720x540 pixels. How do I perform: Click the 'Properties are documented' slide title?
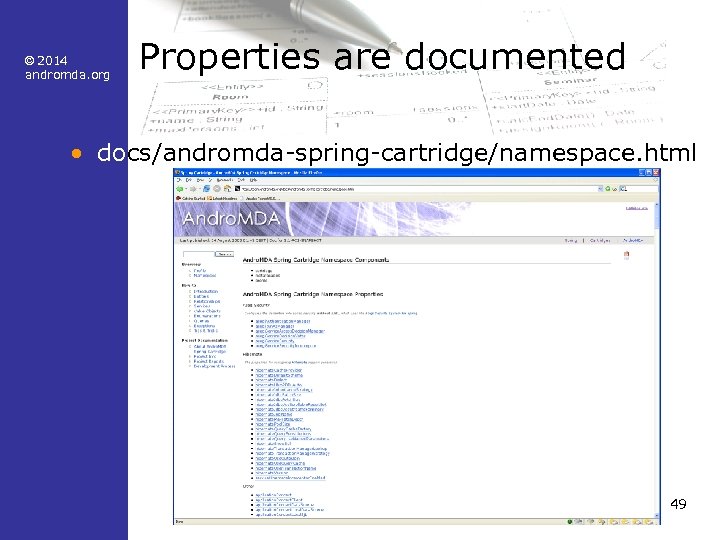382,56
